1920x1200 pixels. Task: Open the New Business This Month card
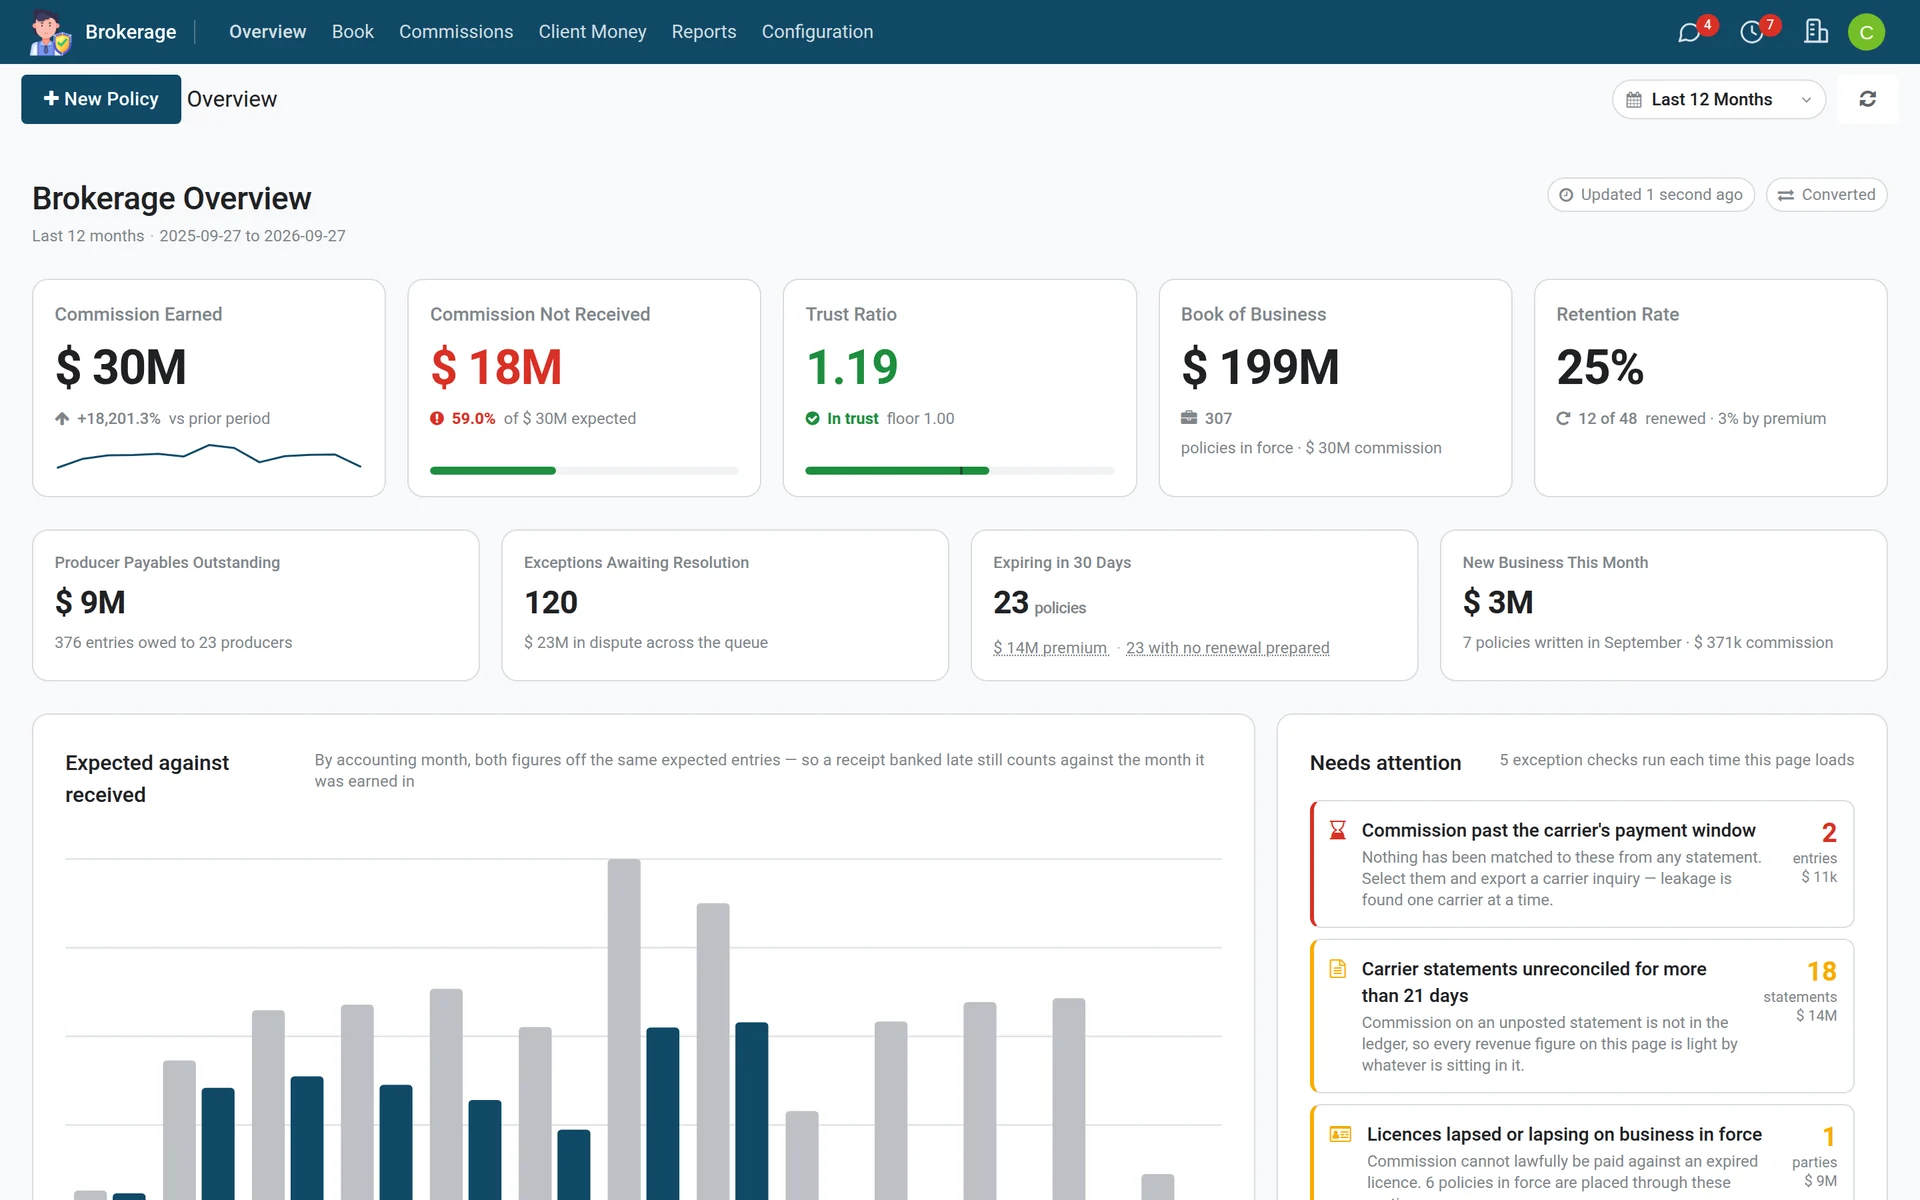1663,605
